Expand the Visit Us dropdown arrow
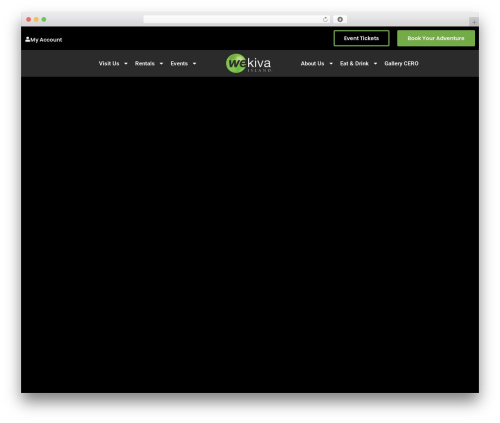This screenshot has width=500, height=423. [x=126, y=64]
